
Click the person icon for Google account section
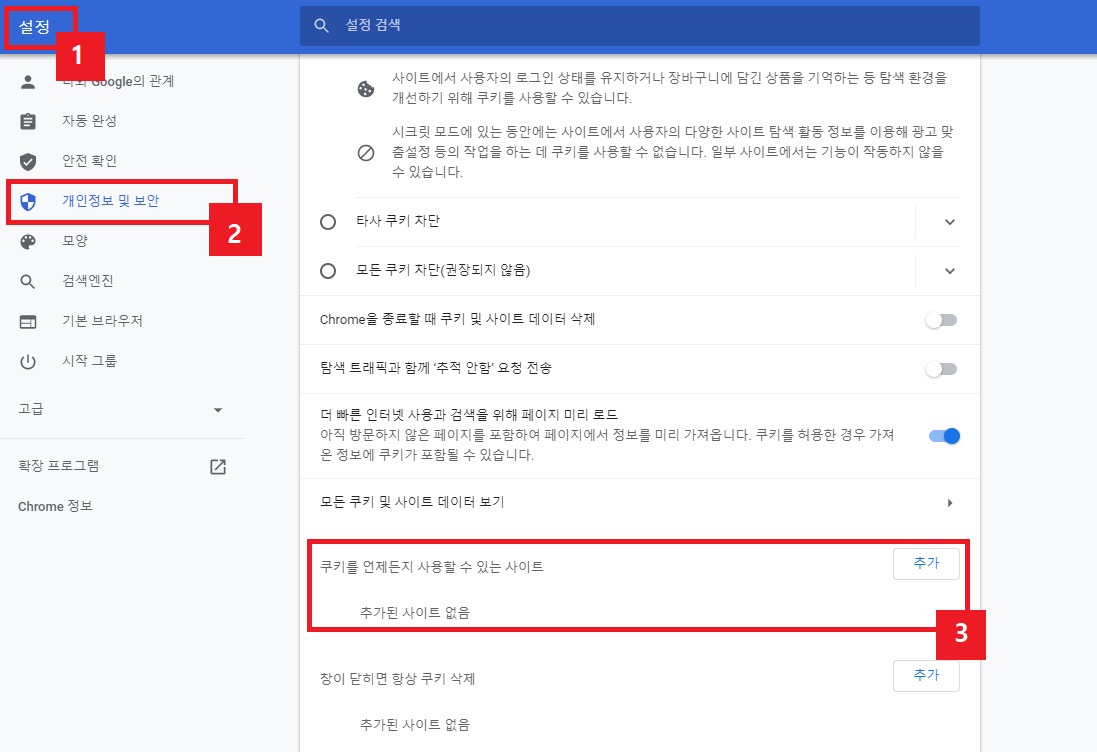point(28,82)
